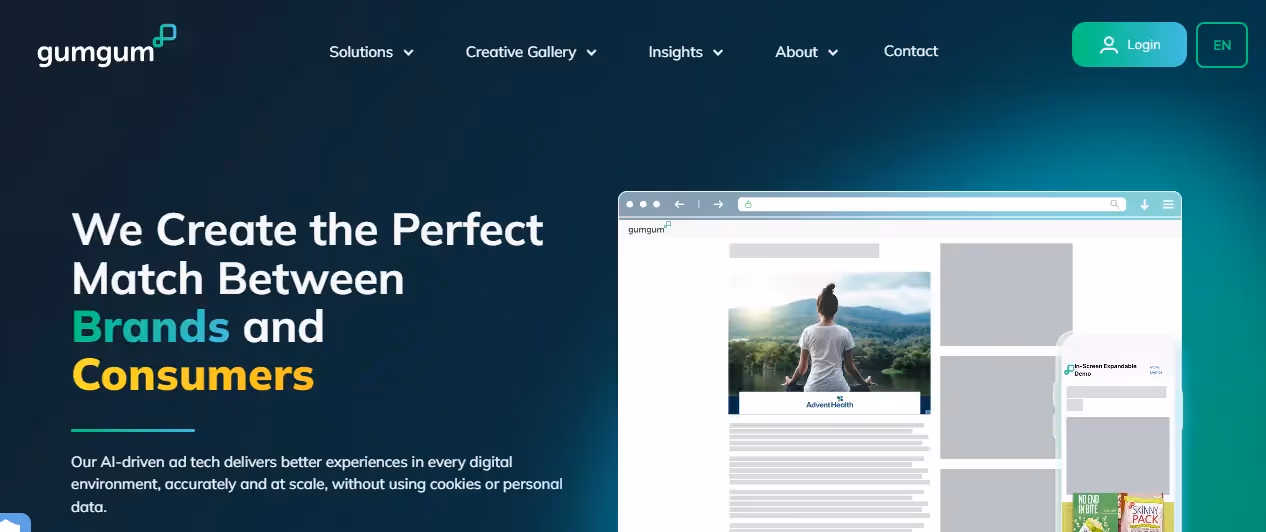Click the gumgum logo in header
Screen dimensions: 1266x532
tap(107, 46)
